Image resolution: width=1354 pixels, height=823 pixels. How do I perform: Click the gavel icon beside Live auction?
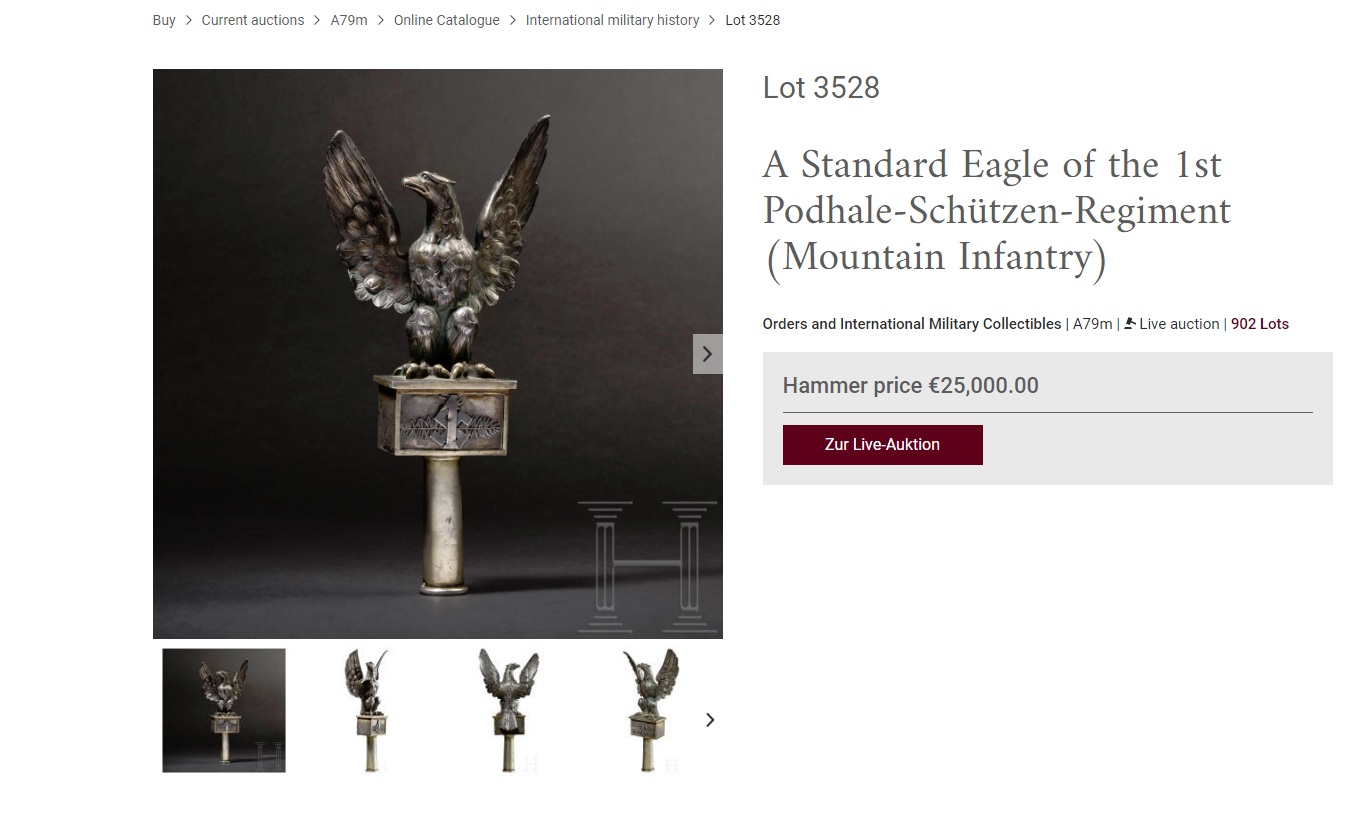[1130, 324]
